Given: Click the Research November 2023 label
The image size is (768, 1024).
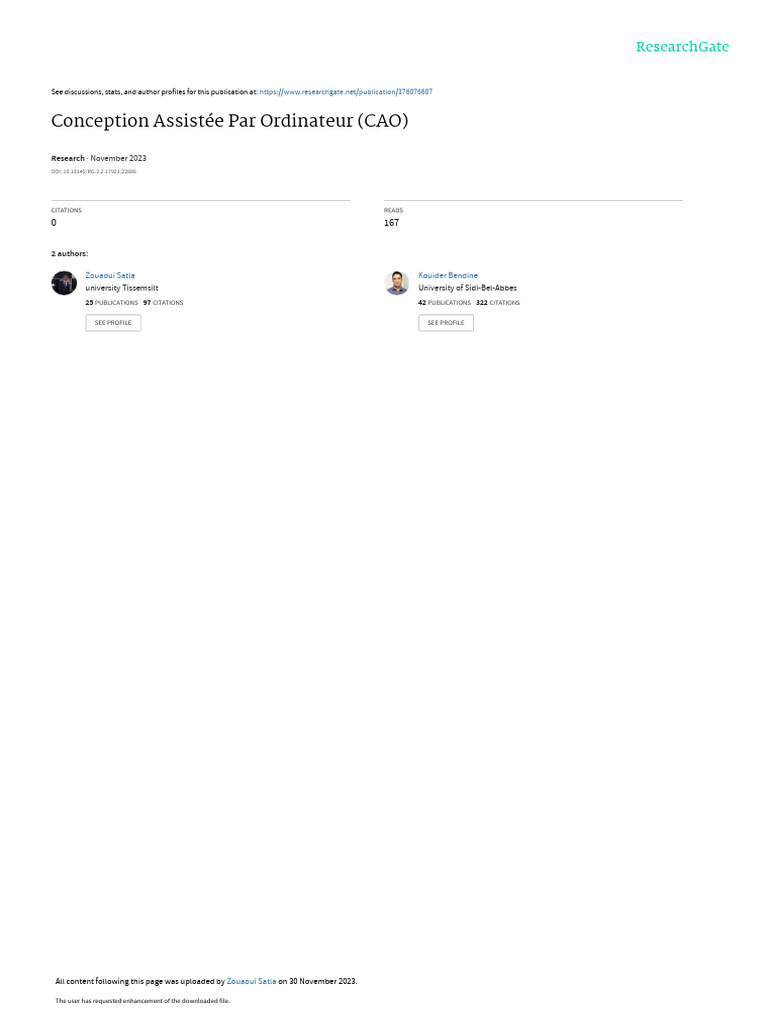Looking at the screenshot, I should pos(99,159).
